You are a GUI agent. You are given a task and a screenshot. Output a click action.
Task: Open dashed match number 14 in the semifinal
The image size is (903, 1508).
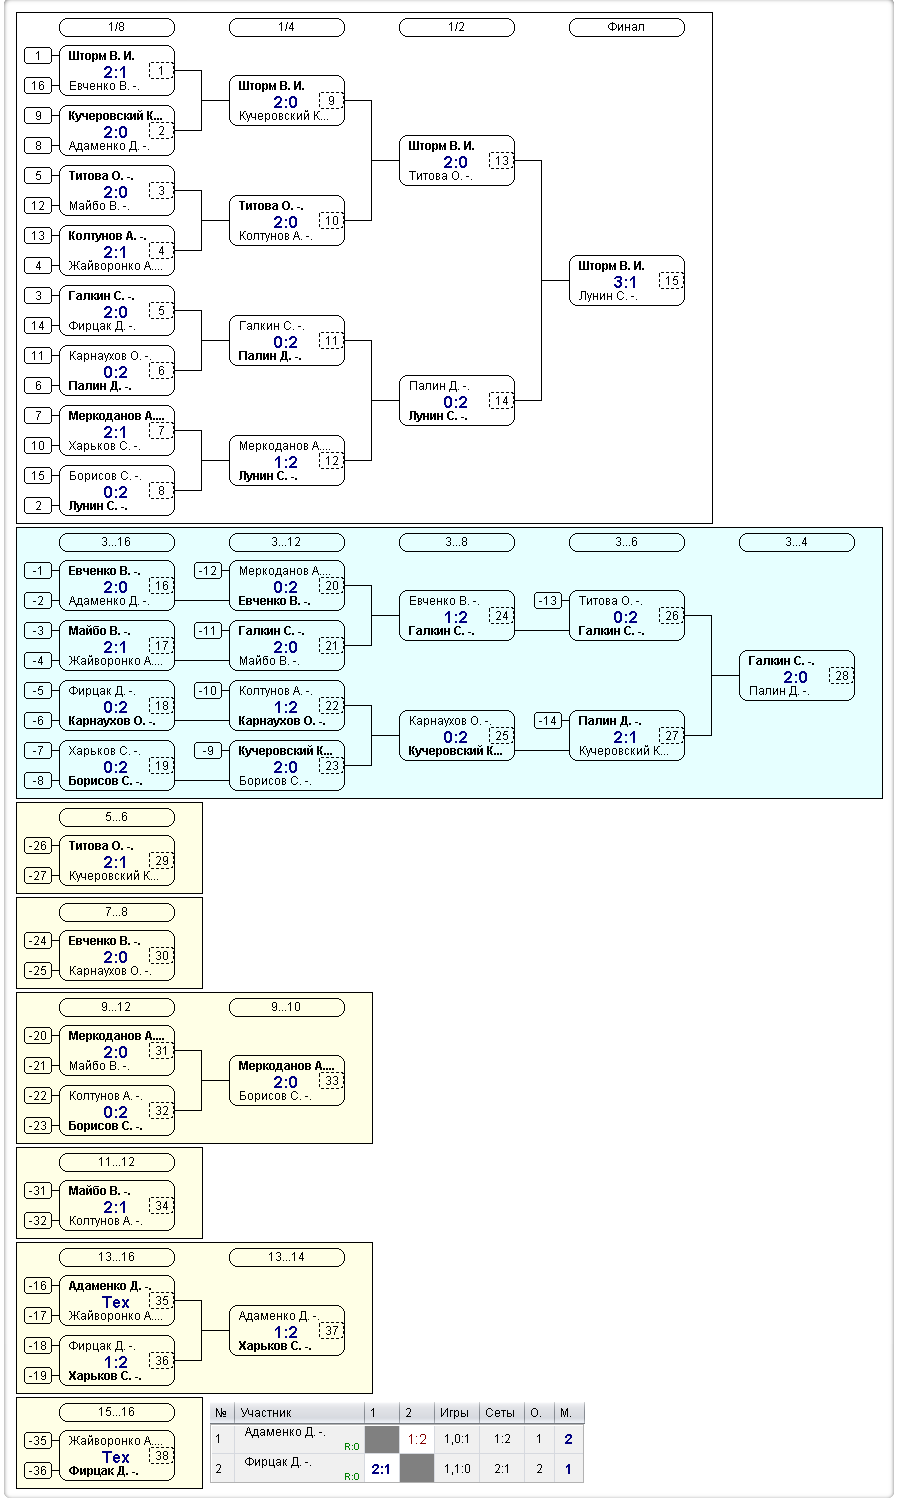(501, 401)
